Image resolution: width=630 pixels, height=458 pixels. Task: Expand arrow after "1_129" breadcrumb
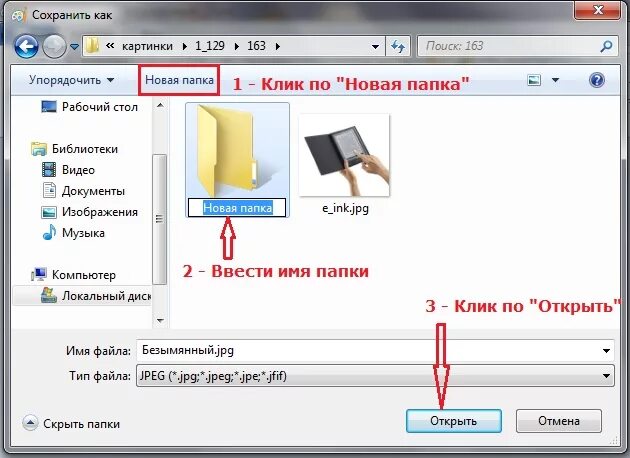237,47
